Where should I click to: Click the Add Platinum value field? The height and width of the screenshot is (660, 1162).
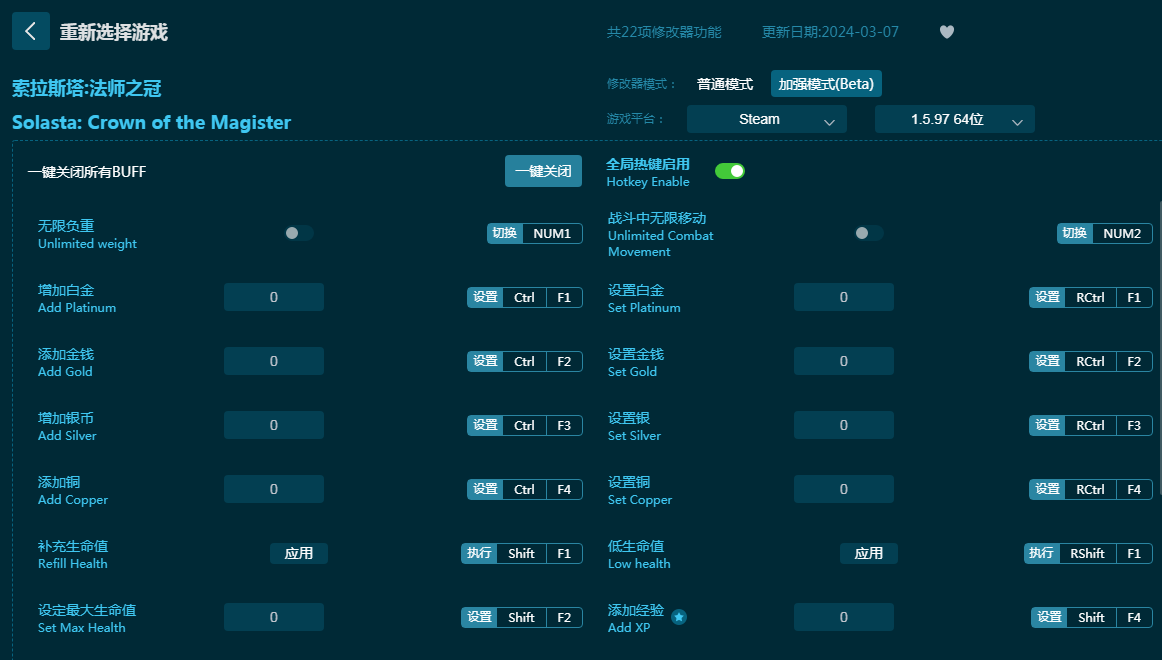(273, 297)
